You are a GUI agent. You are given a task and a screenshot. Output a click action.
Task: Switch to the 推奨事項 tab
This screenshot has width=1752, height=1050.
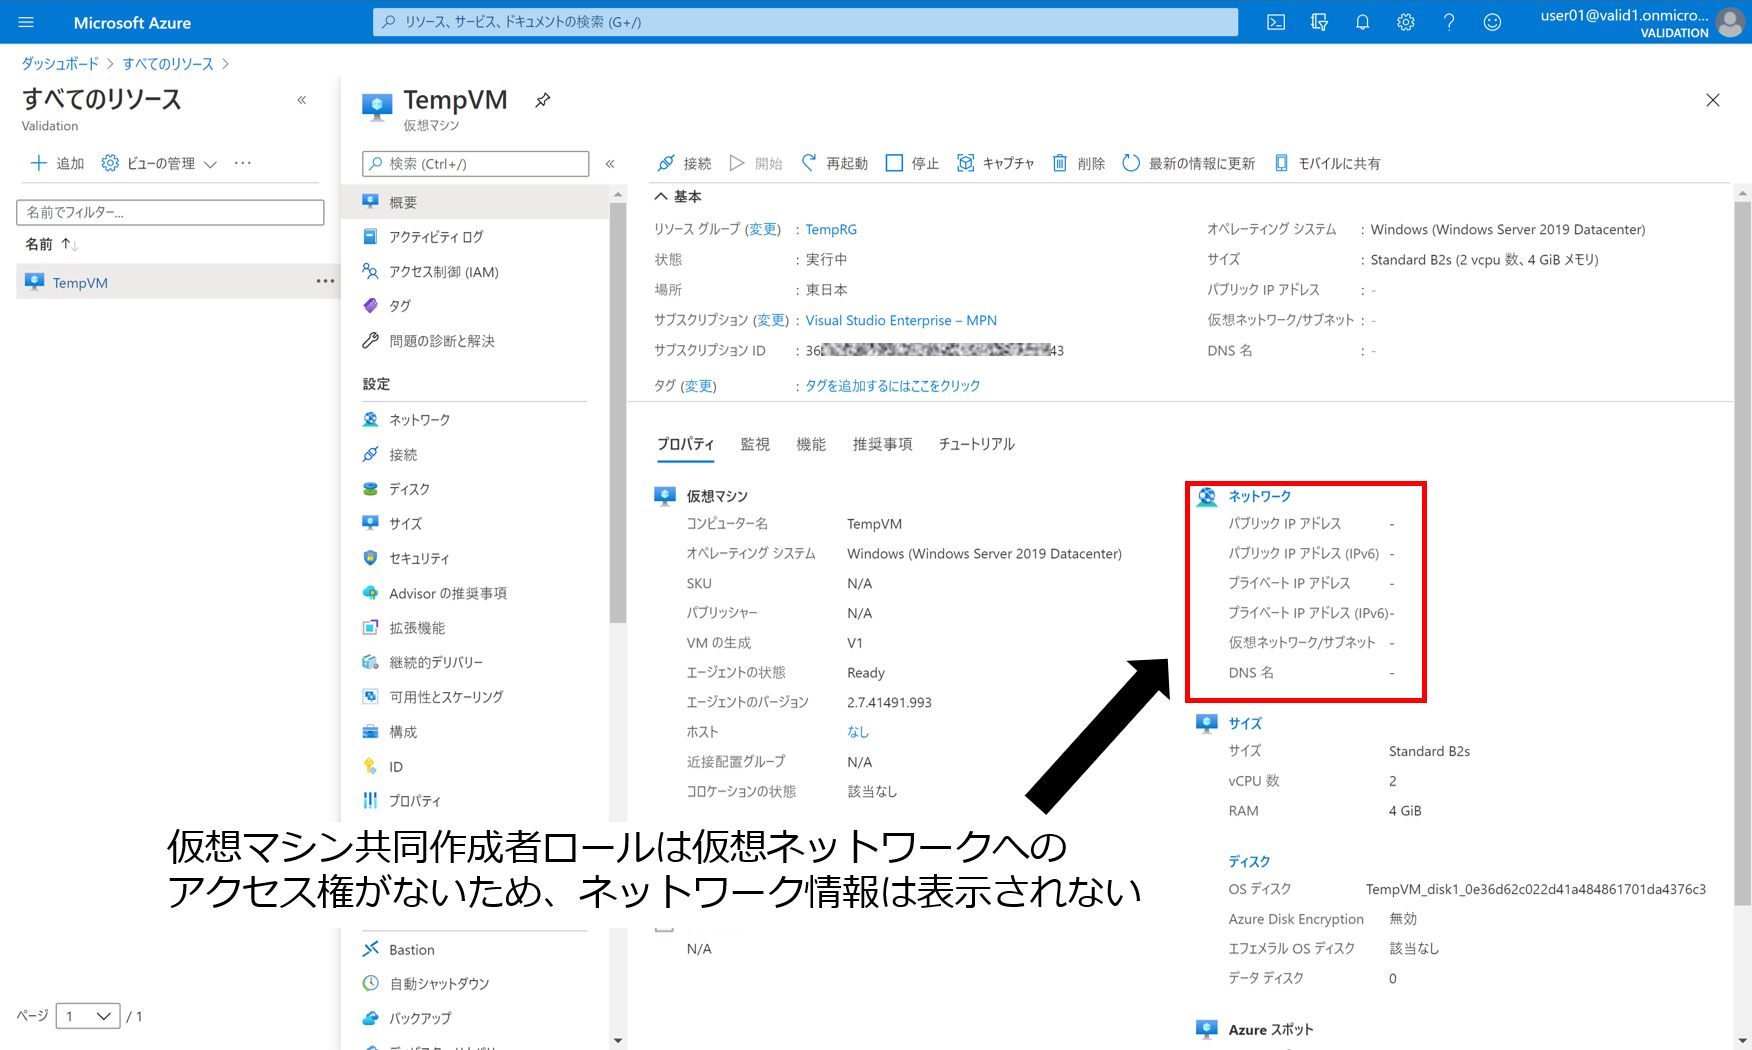click(882, 444)
